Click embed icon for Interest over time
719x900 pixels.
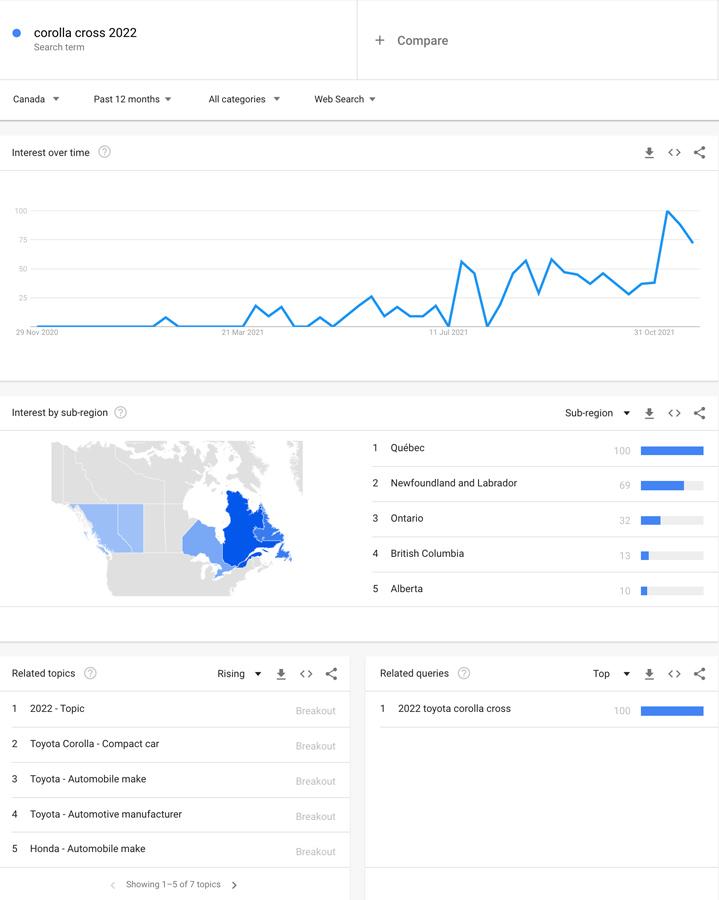click(x=674, y=153)
